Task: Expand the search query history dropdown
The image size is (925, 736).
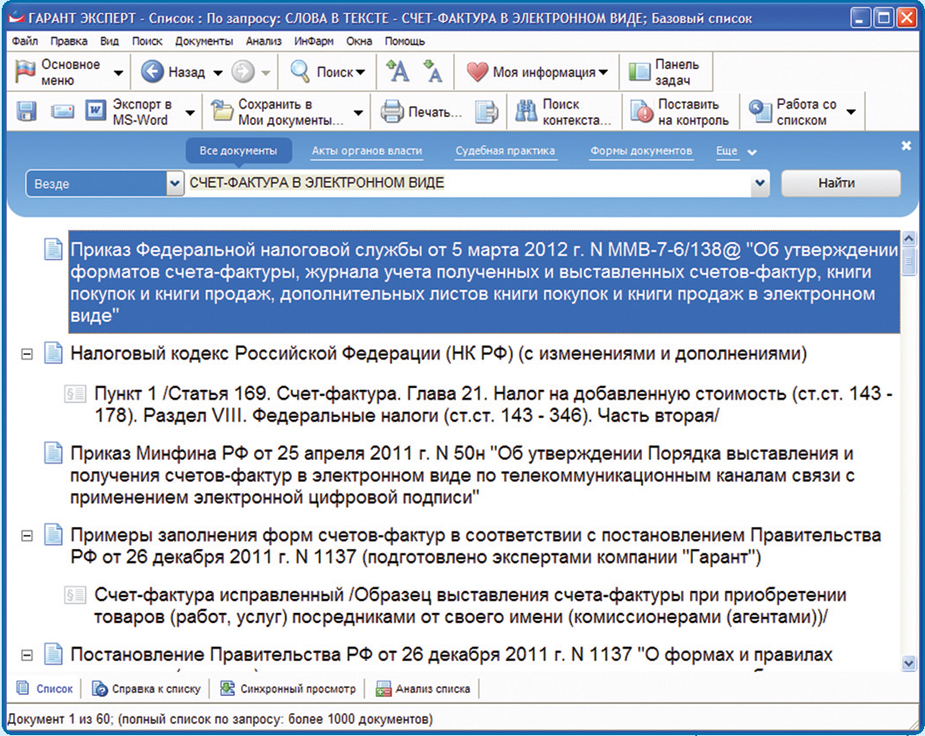Action: coord(760,184)
